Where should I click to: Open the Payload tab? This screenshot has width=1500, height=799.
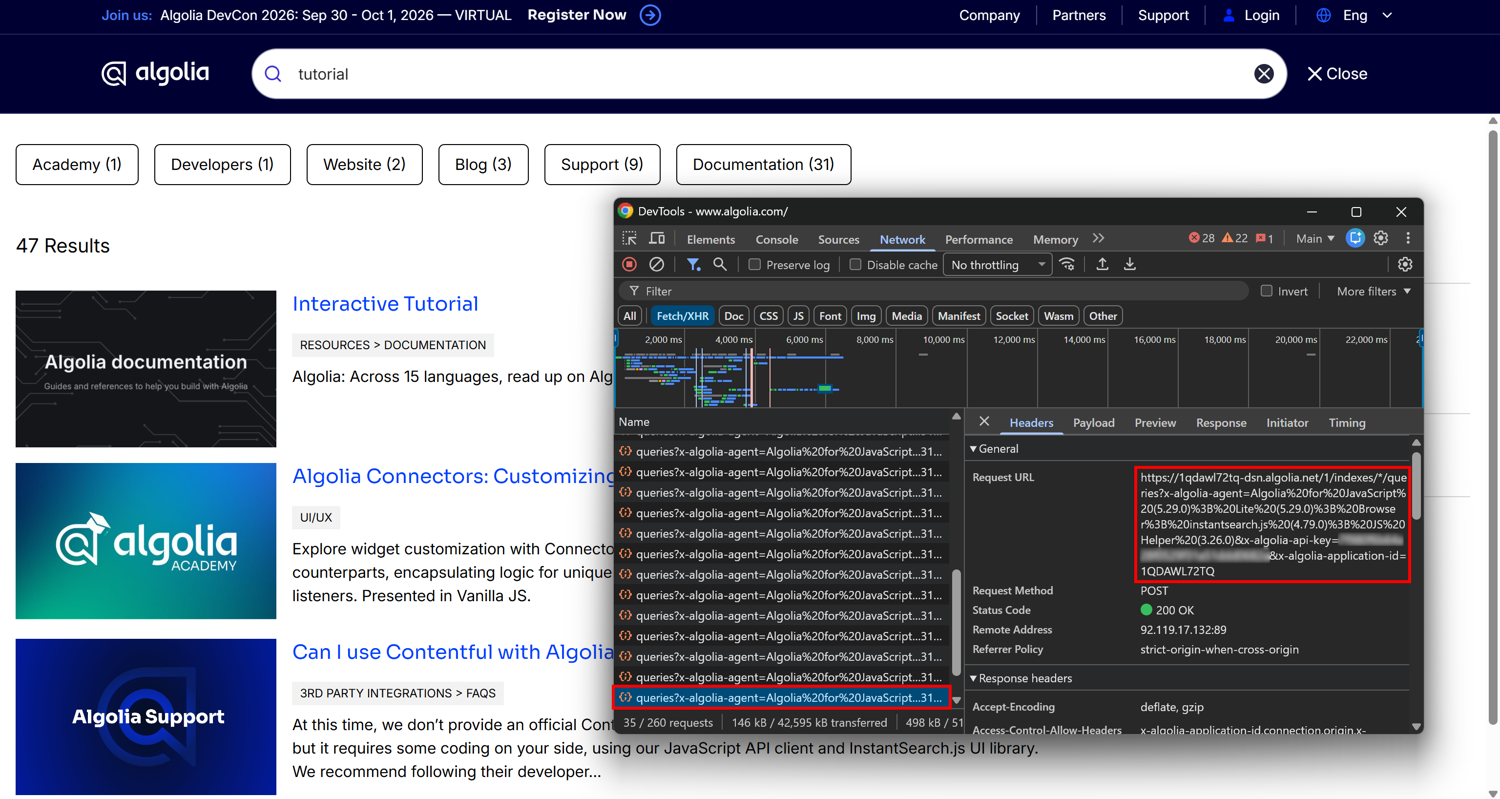pos(1094,422)
